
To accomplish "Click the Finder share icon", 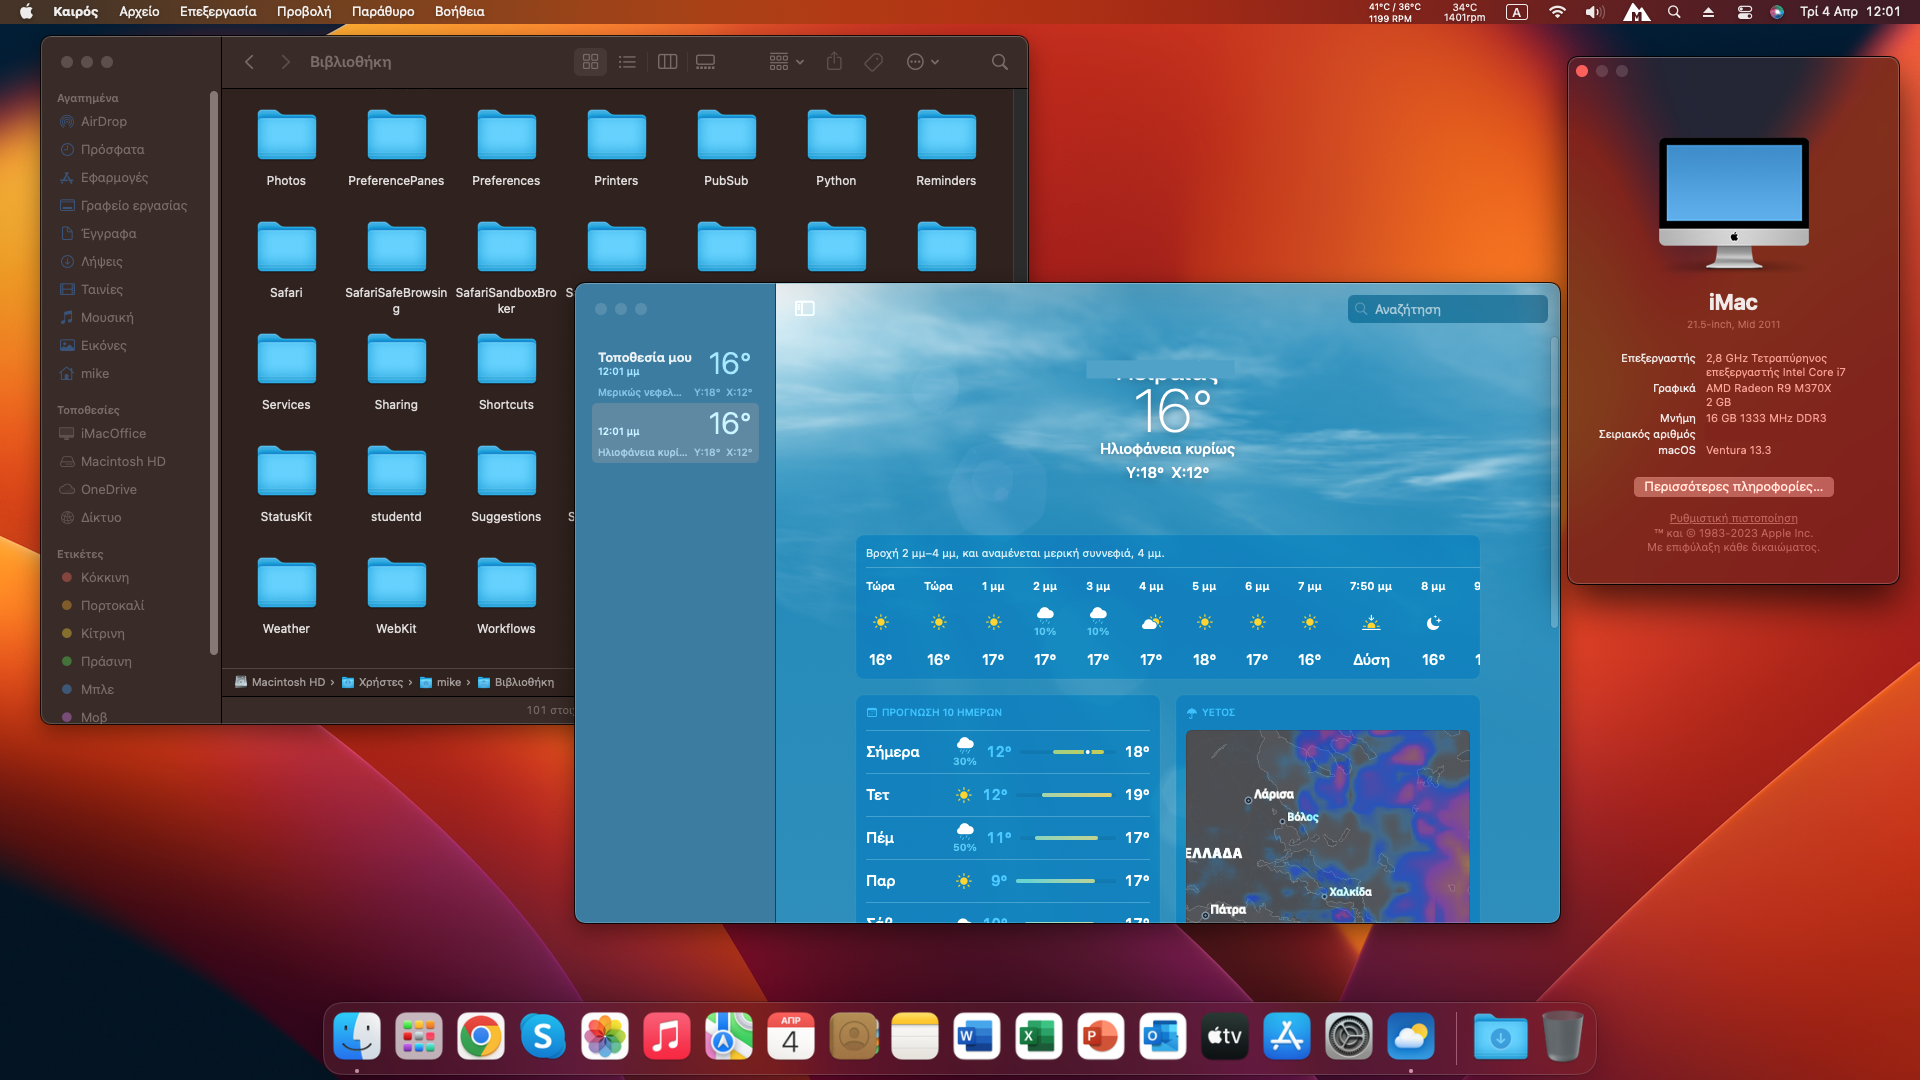I will 834,62.
